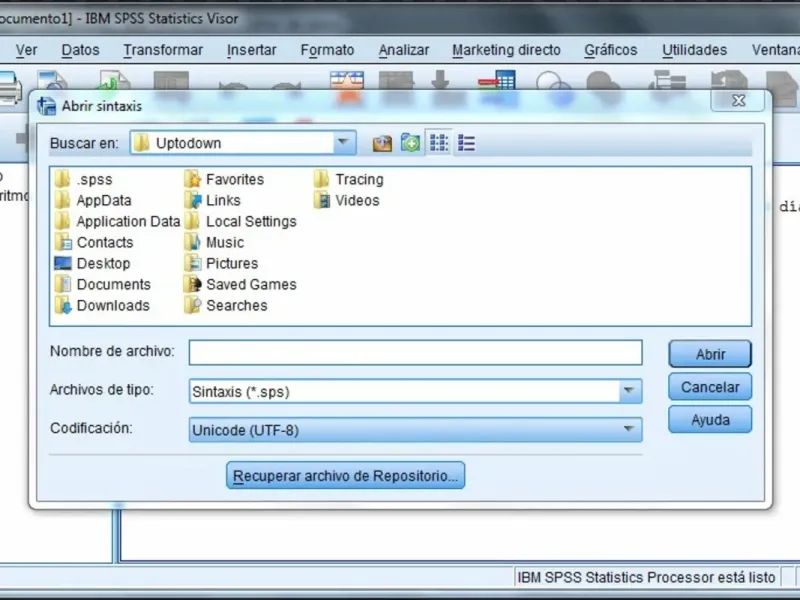Viewport: 800px width, 600px height.
Task: Open the Utilidades menu
Action: pyautogui.click(x=694, y=50)
